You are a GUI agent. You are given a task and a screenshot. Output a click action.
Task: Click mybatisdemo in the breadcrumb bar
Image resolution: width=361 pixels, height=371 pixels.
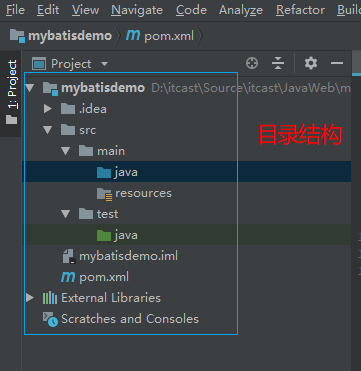click(61, 36)
